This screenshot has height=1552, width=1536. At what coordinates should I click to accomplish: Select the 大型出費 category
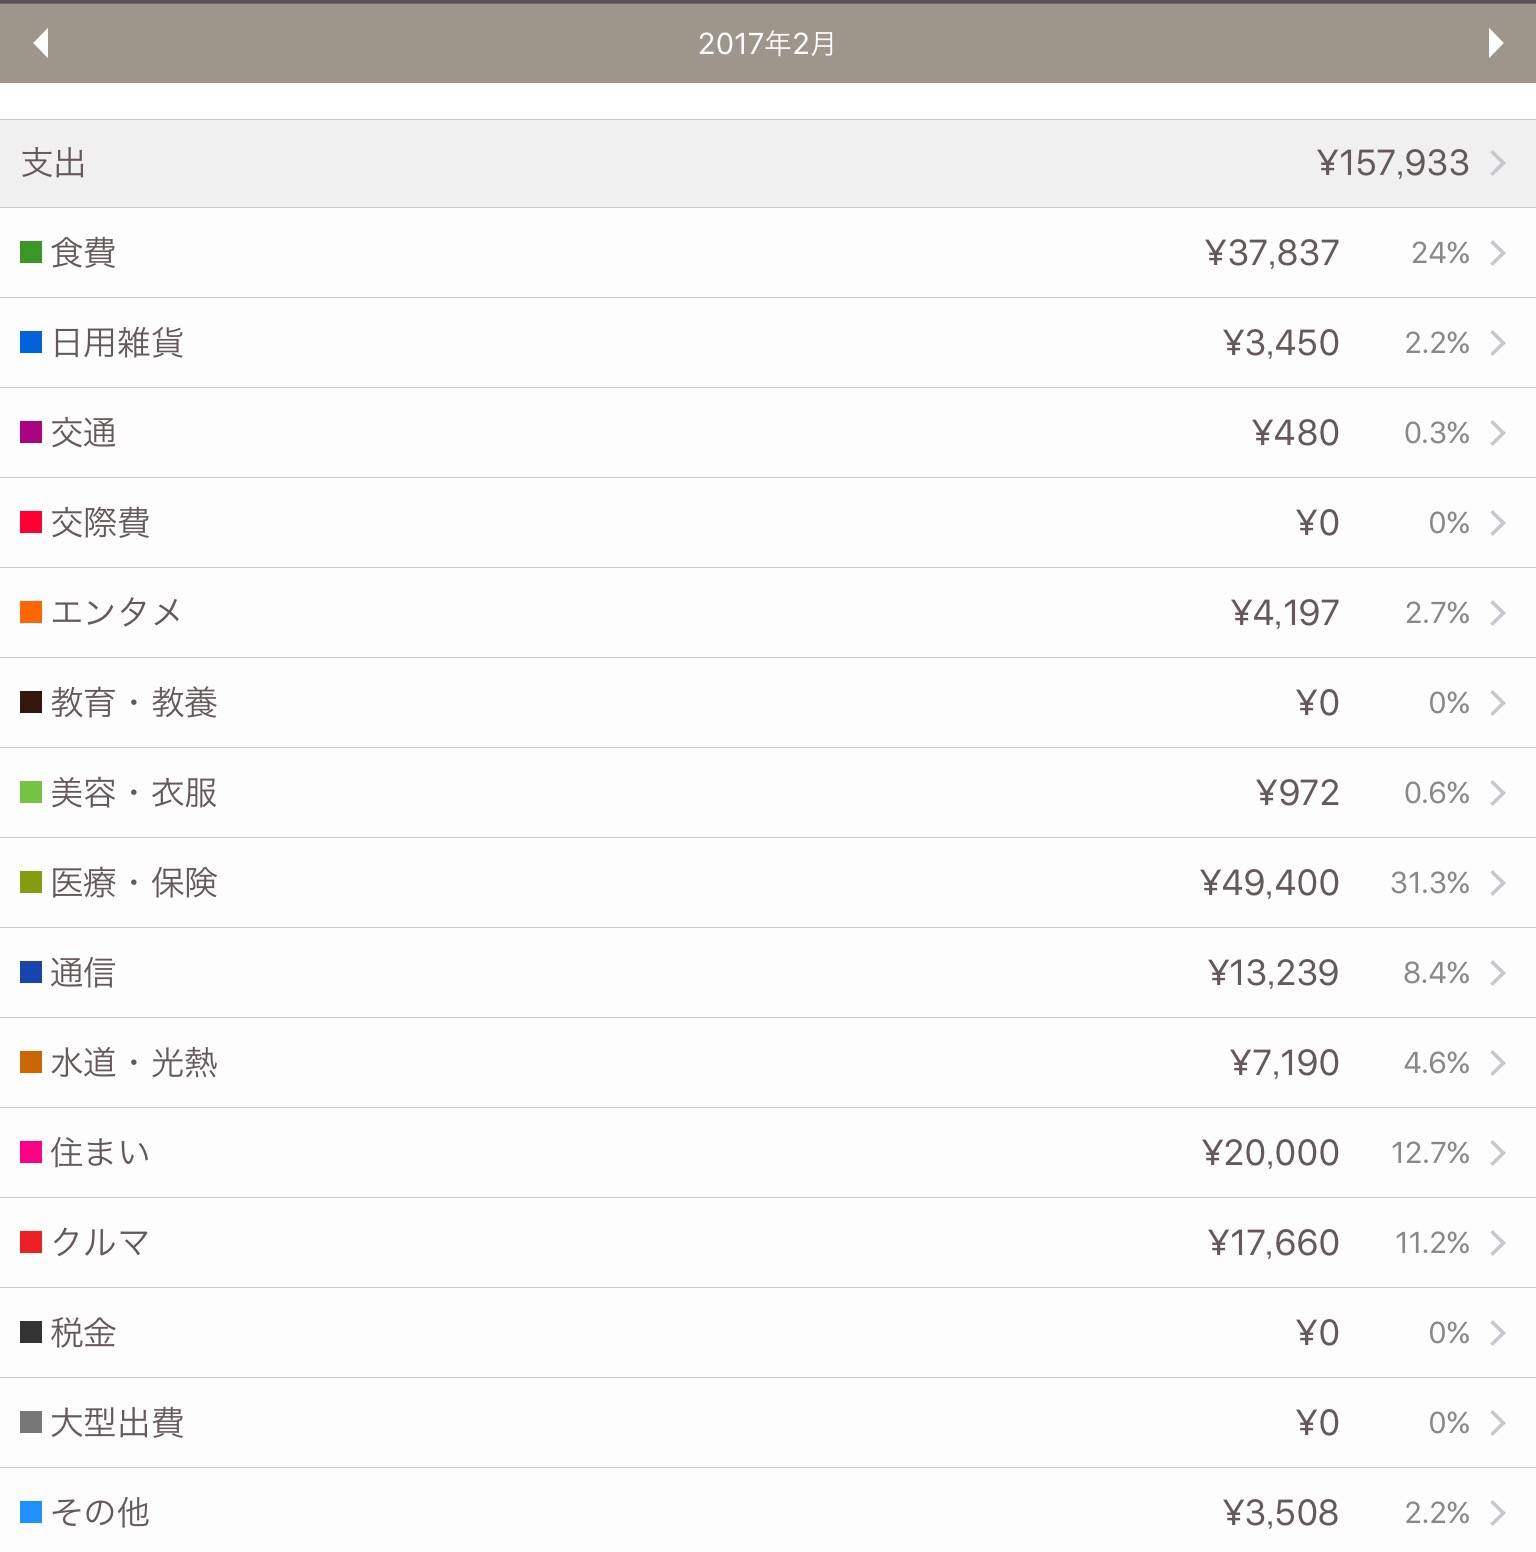(x=768, y=1423)
